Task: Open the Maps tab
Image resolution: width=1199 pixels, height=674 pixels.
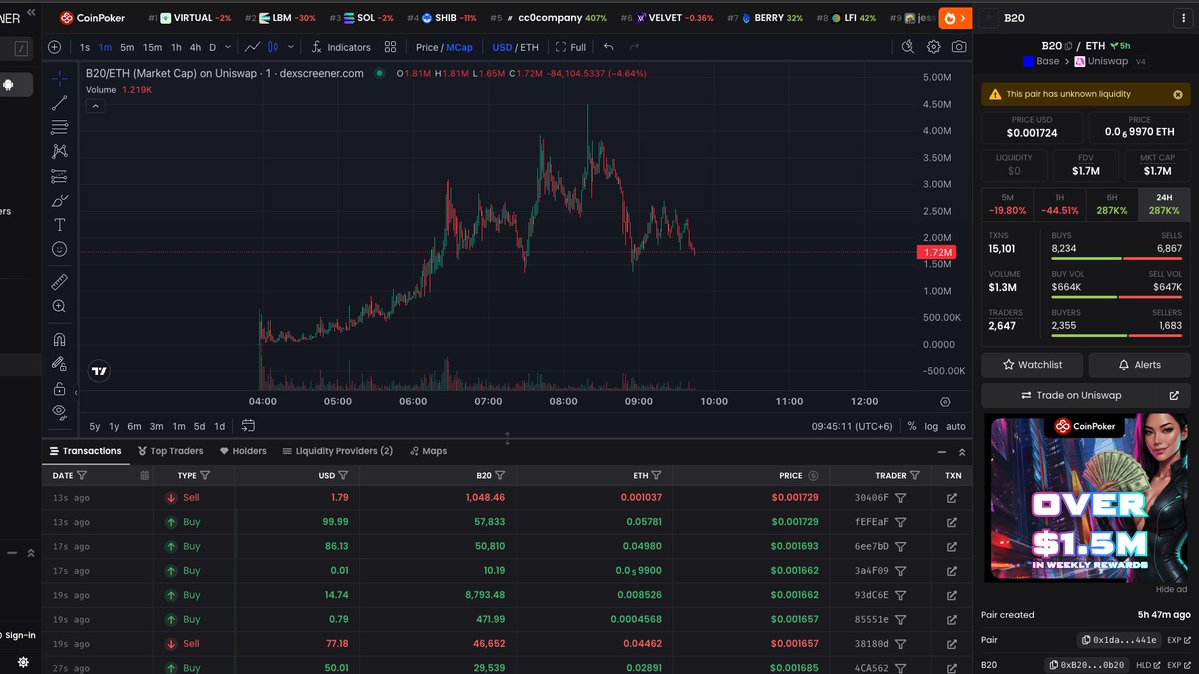Action: 428,451
